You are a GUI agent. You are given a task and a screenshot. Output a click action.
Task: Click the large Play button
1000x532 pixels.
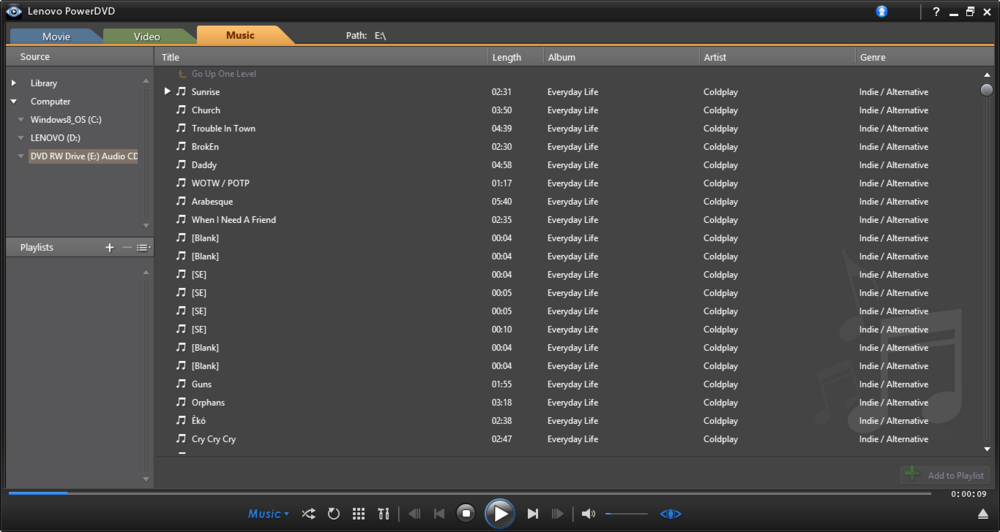pos(500,514)
